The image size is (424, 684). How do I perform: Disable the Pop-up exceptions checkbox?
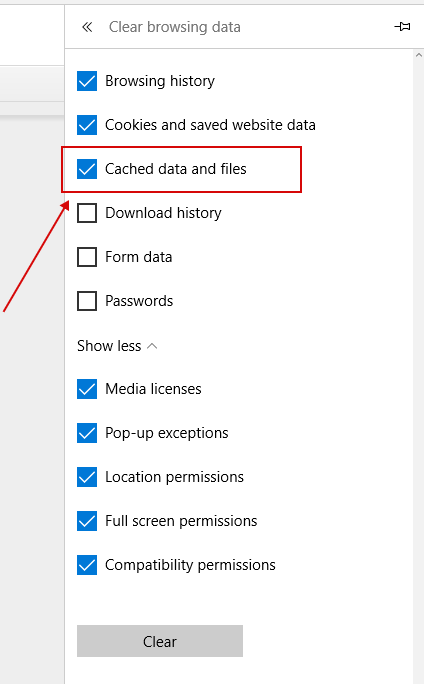tap(87, 433)
